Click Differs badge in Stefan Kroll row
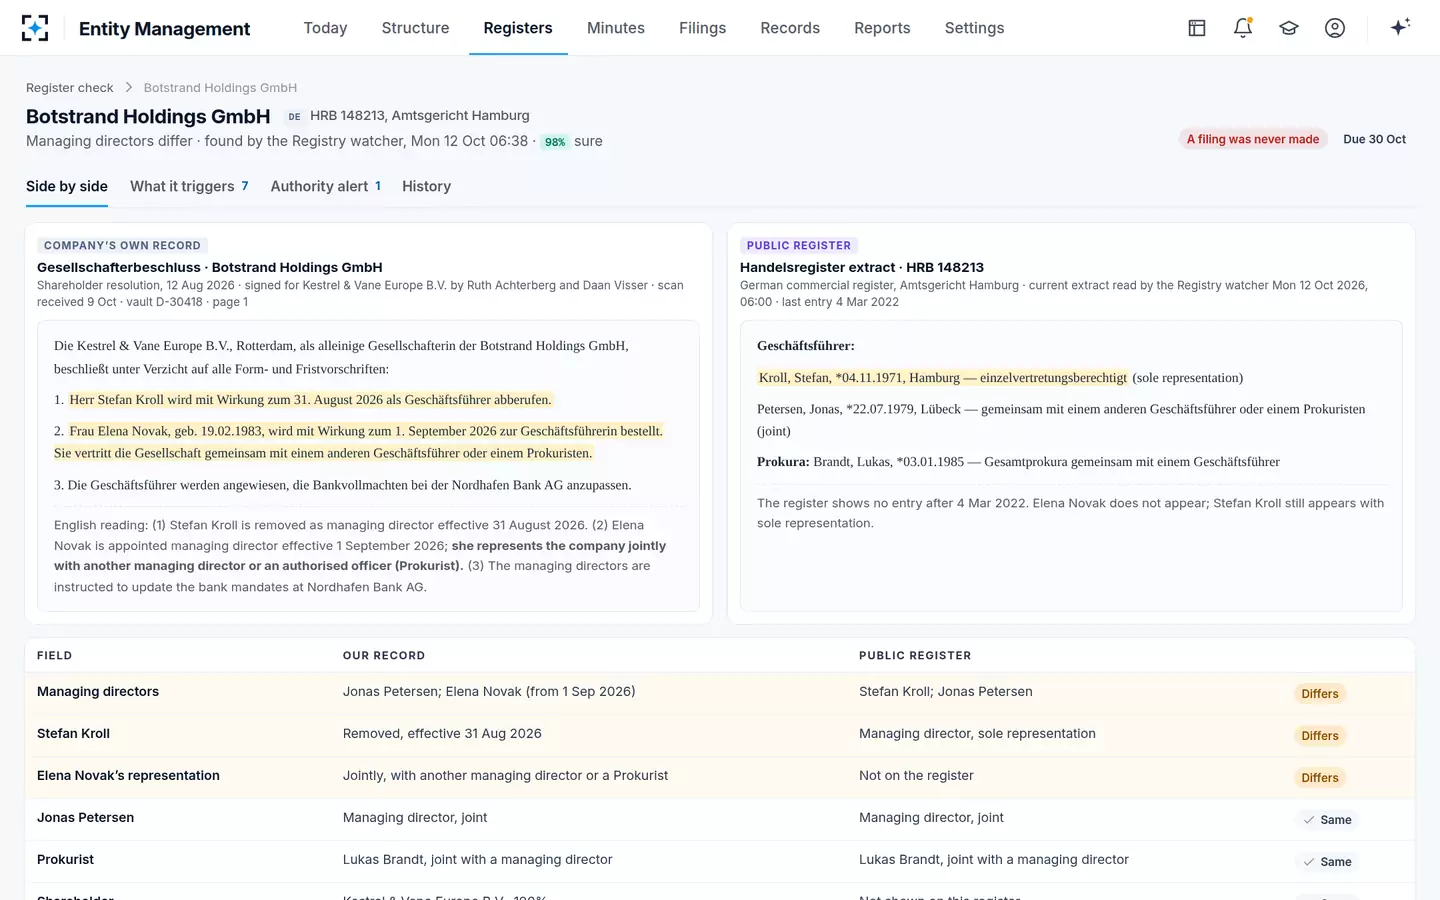Screen dimensions: 1440x900 click(1320, 736)
